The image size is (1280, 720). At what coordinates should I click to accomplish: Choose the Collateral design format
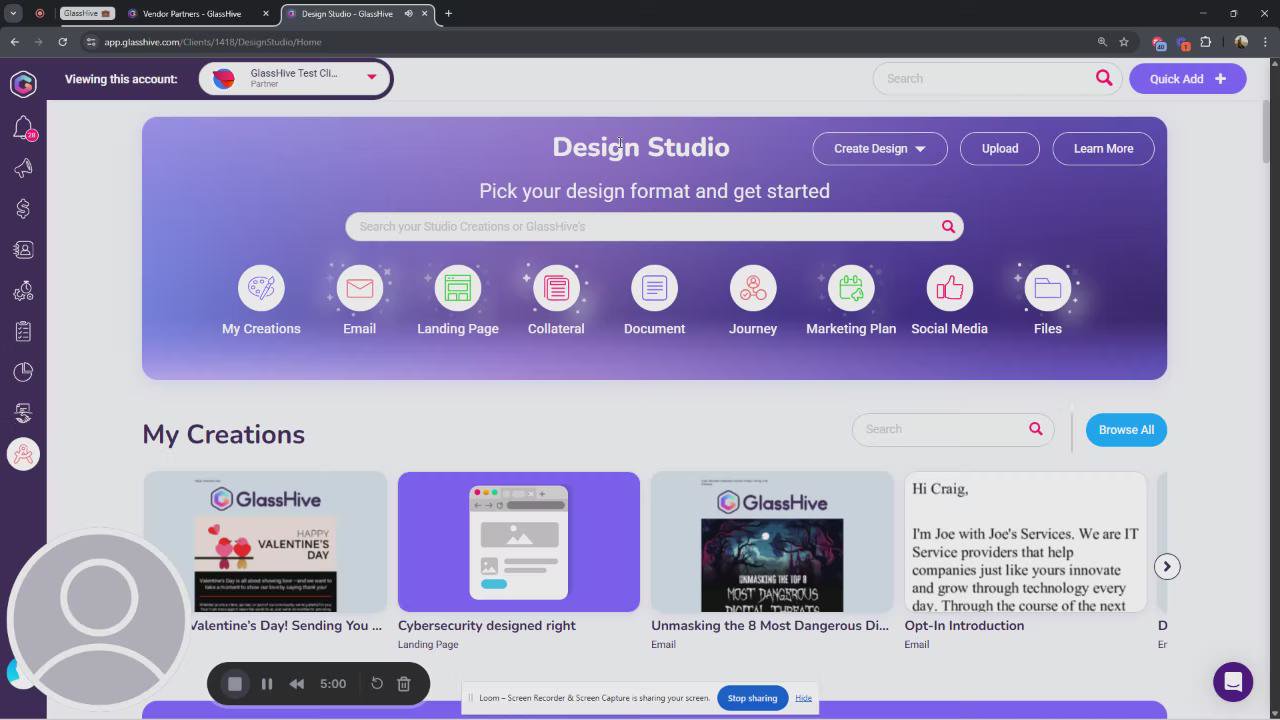point(556,288)
